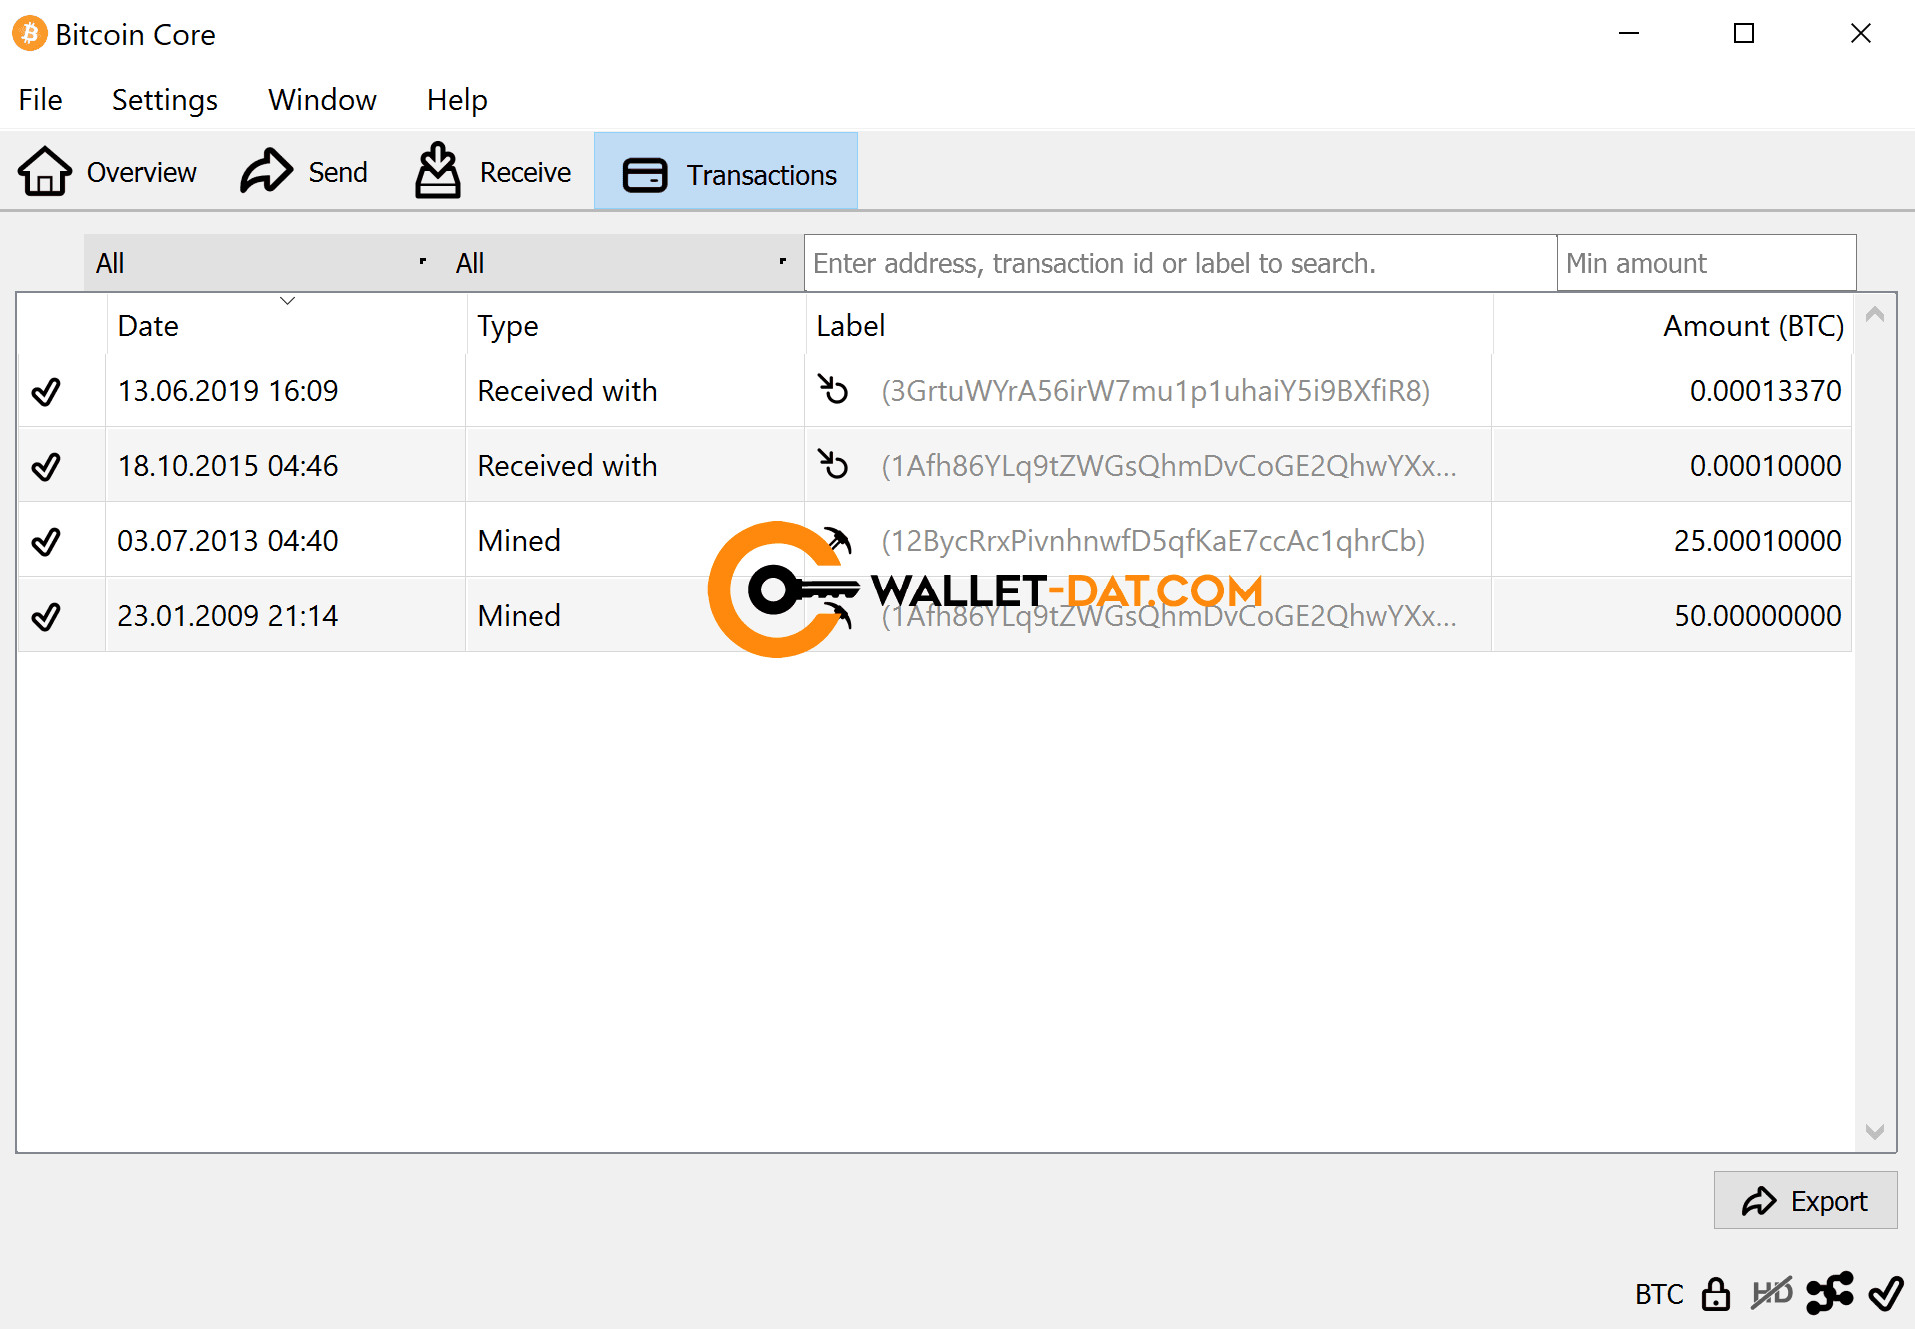This screenshot has width=1915, height=1329.
Task: Click amount 50.00000000
Action: click(x=1757, y=616)
